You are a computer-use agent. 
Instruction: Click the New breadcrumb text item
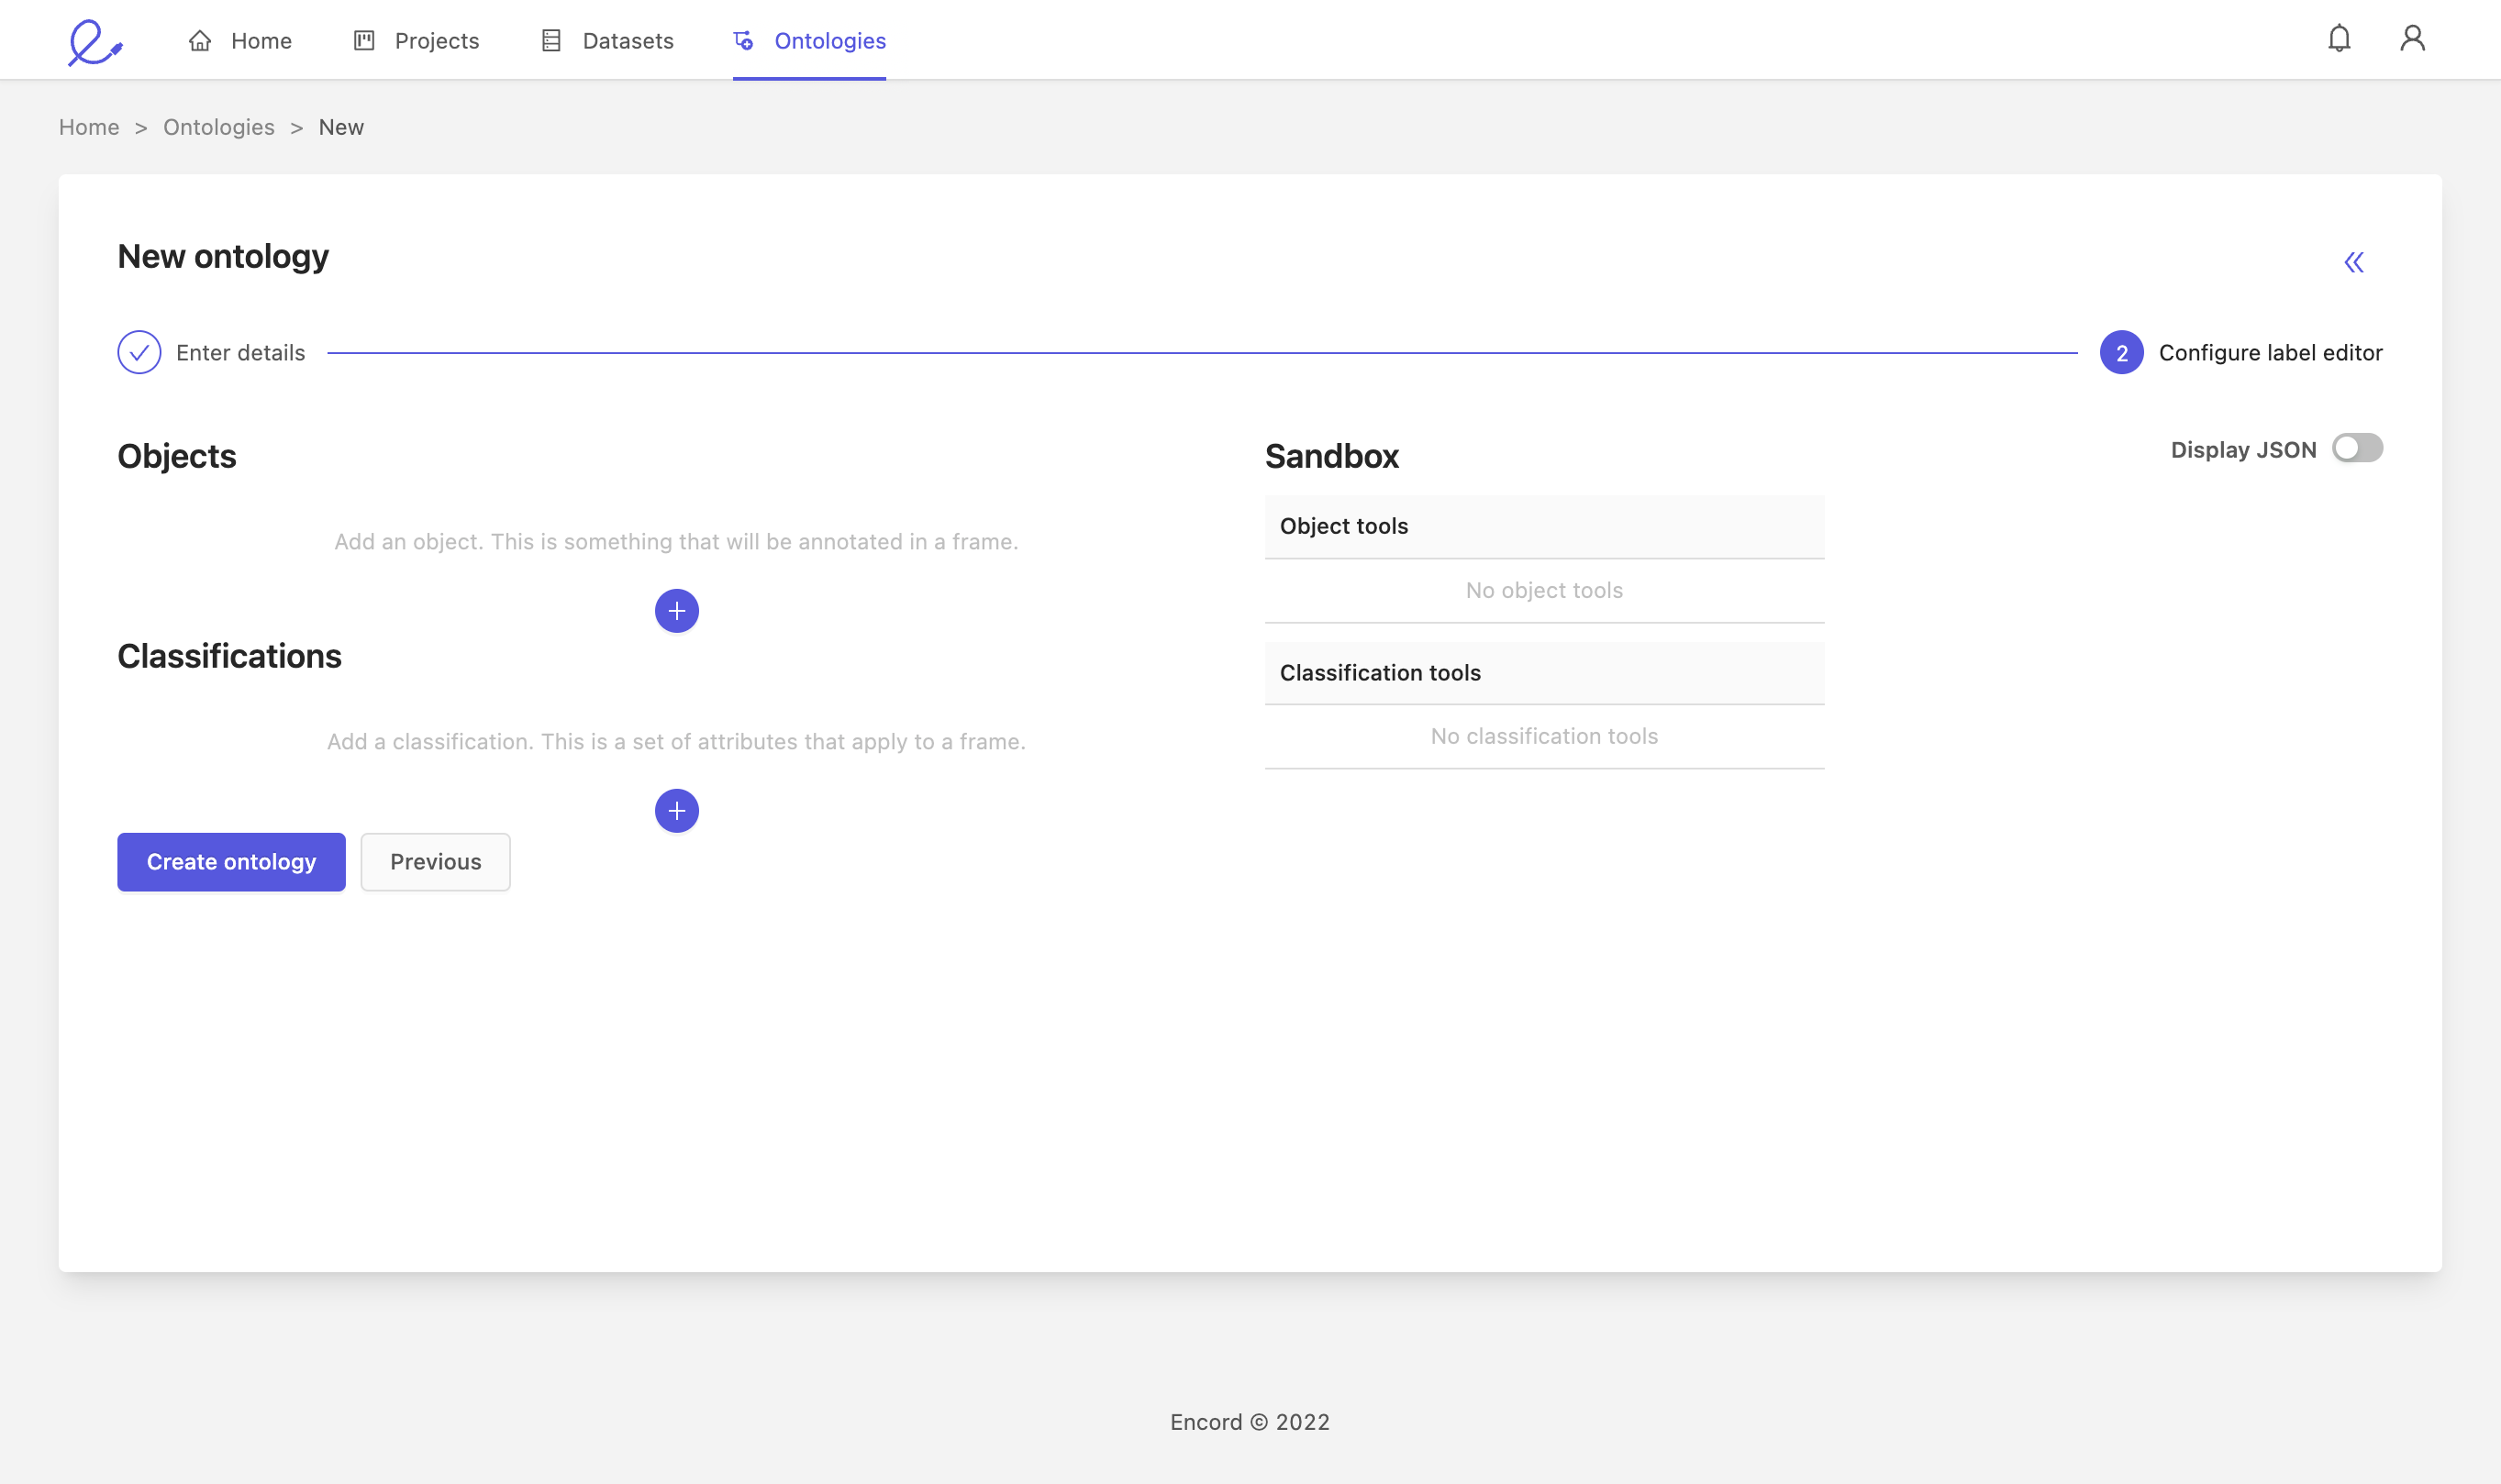pyautogui.click(x=339, y=126)
